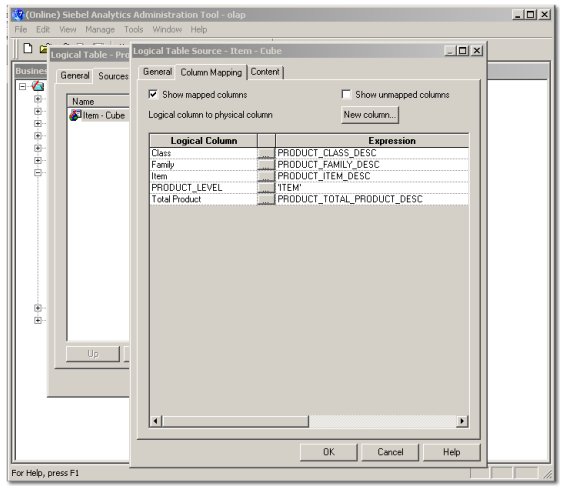Select the Class logical column cell
This screenshot has width=561, height=489.
pos(203,153)
